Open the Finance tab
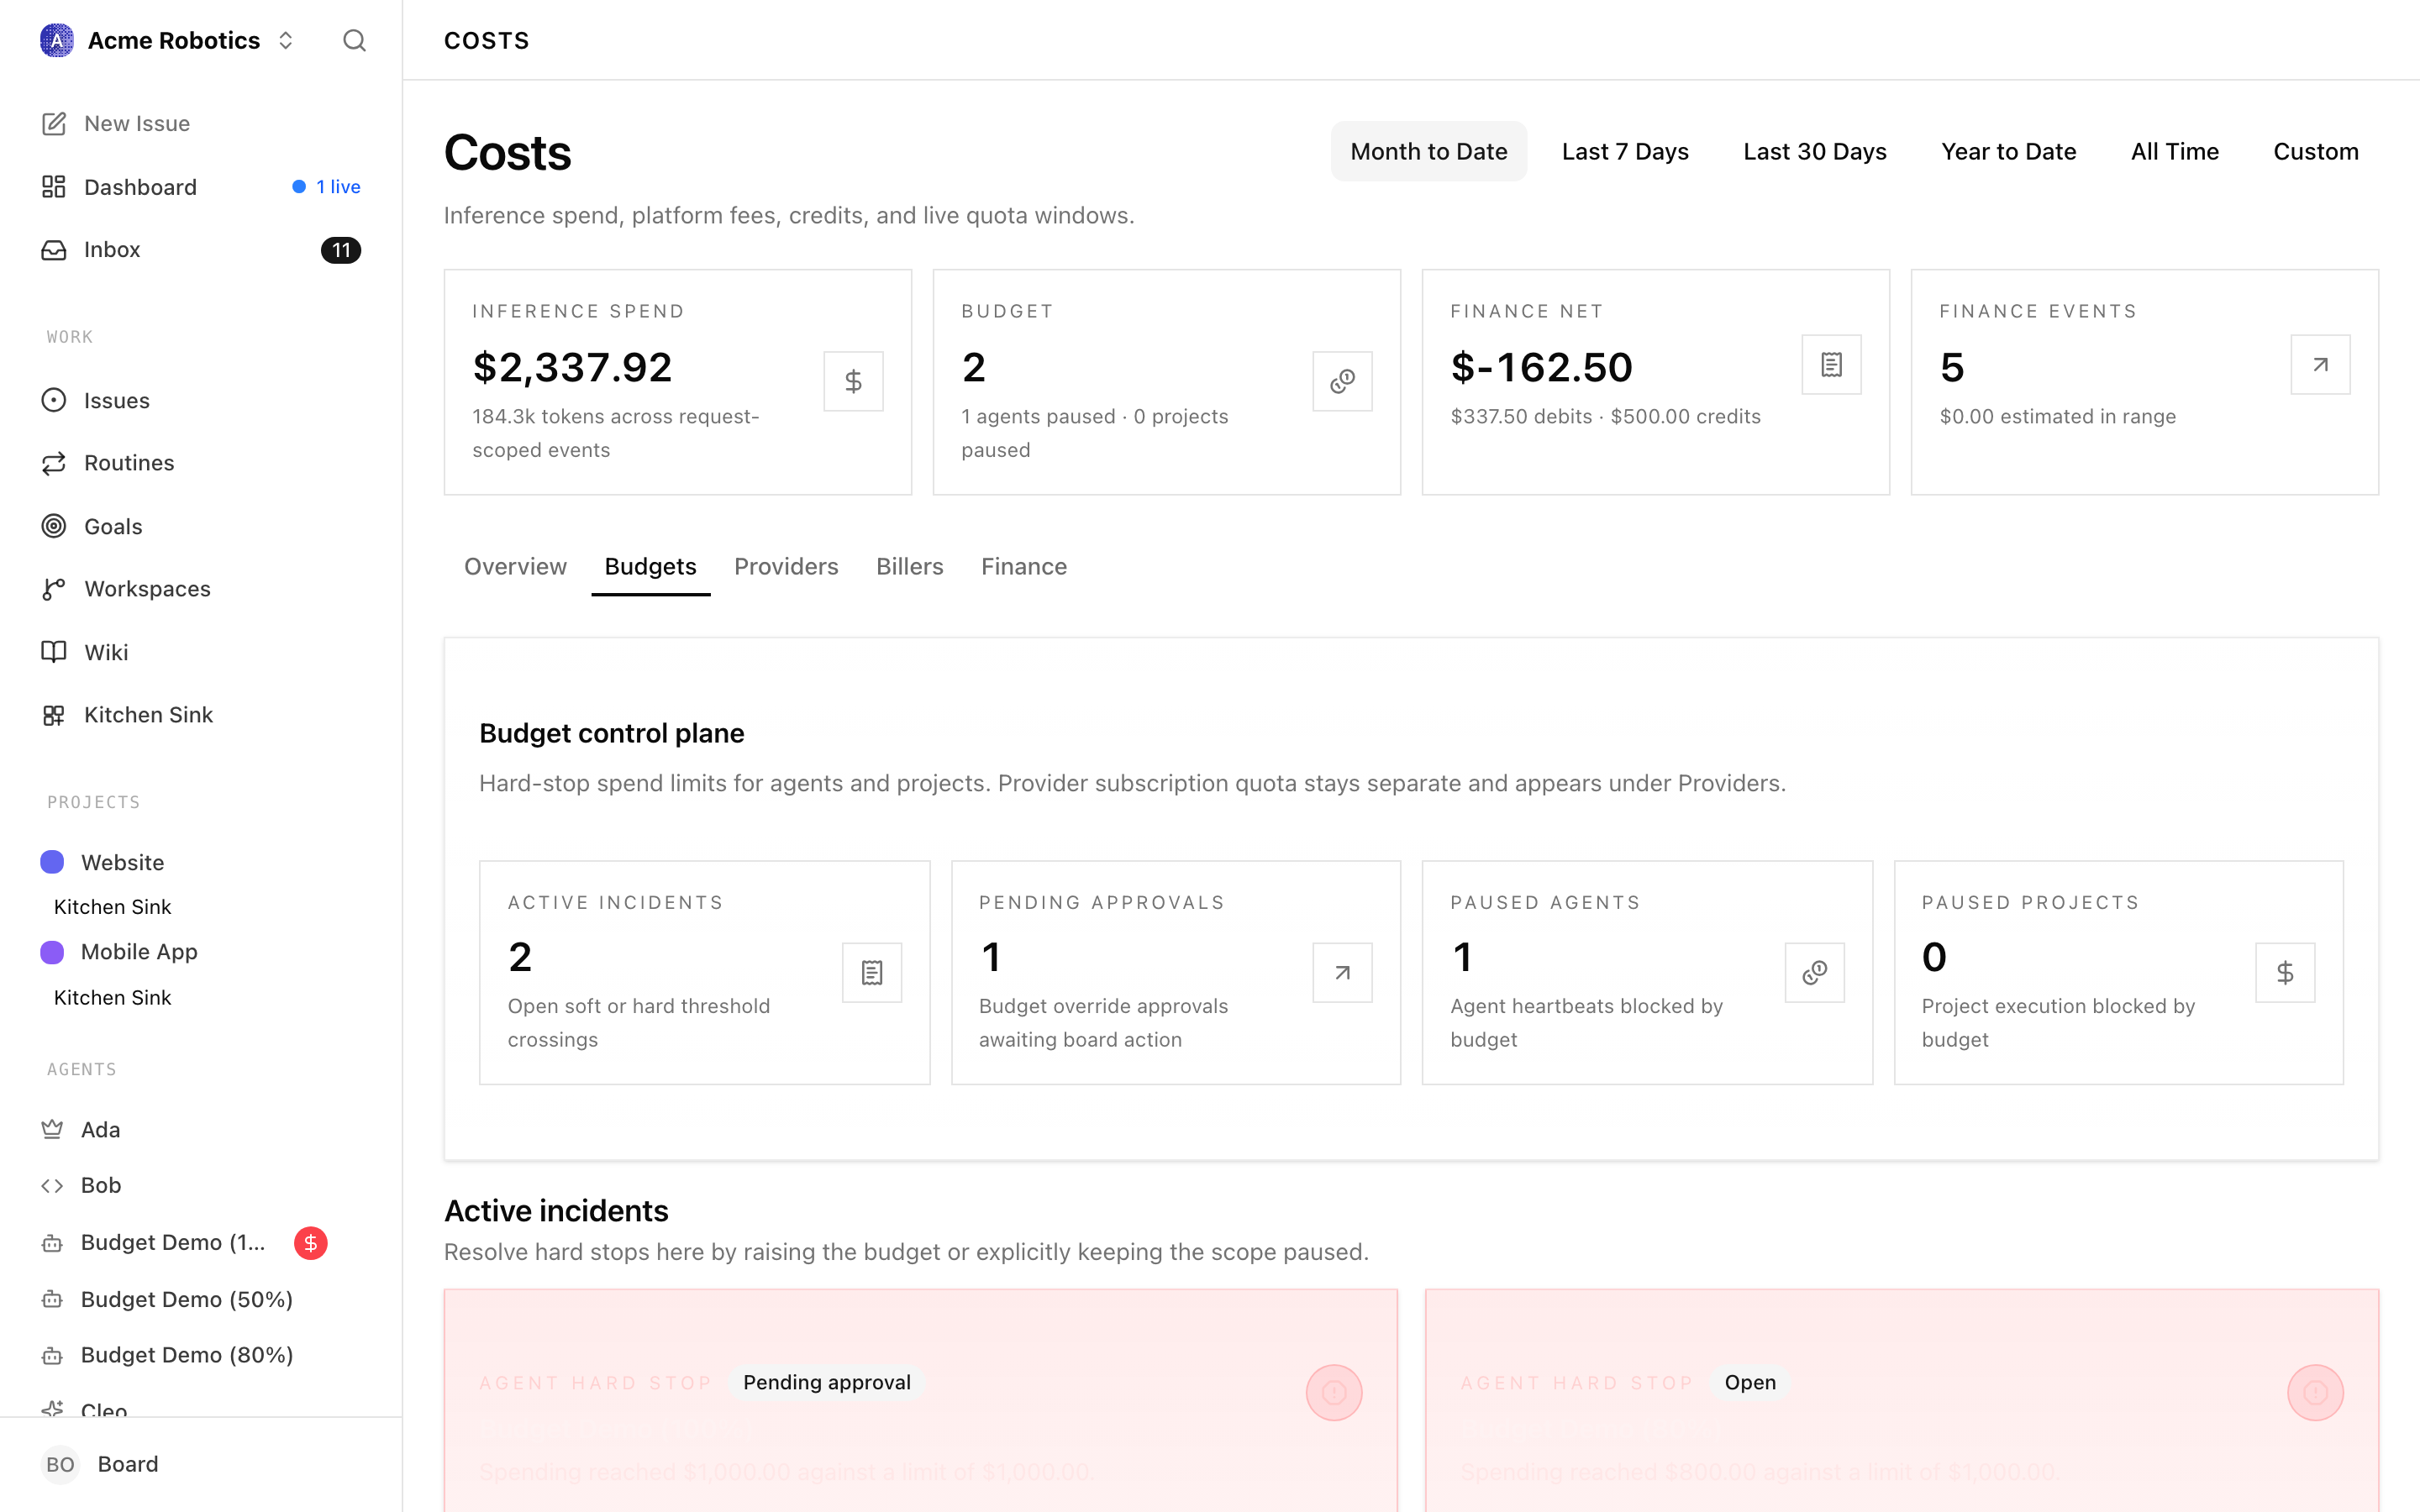The image size is (2420, 1512). click(x=1023, y=566)
